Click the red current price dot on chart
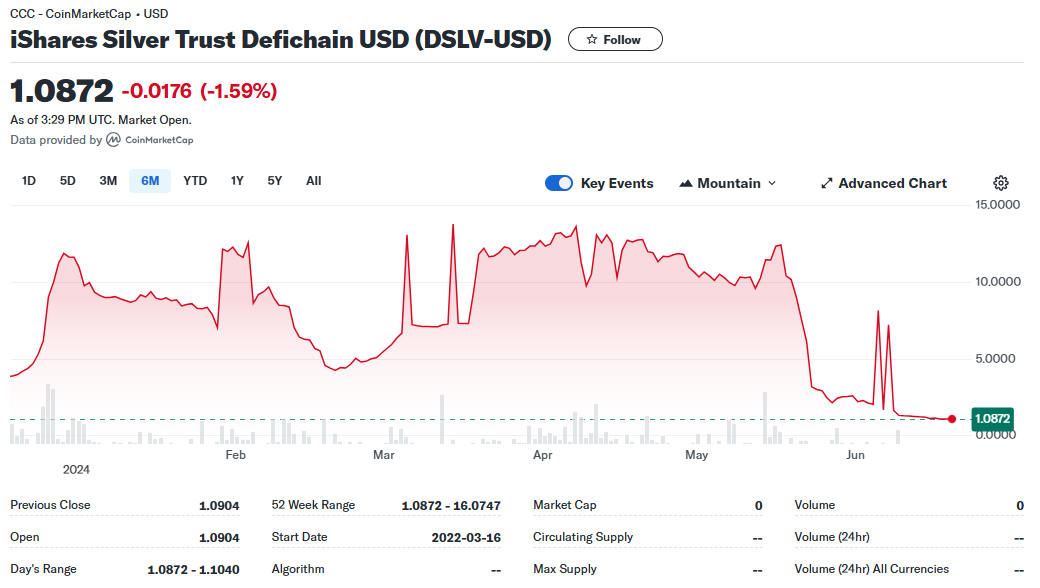Image resolution: width=1040 pixels, height=588 pixels. pyautogui.click(x=952, y=419)
